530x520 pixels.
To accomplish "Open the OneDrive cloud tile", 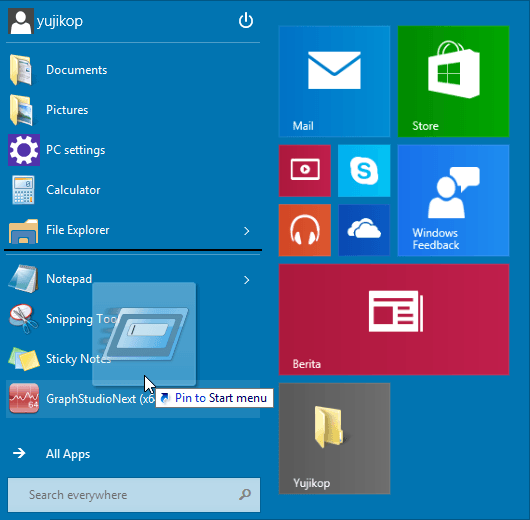I will 364,230.
